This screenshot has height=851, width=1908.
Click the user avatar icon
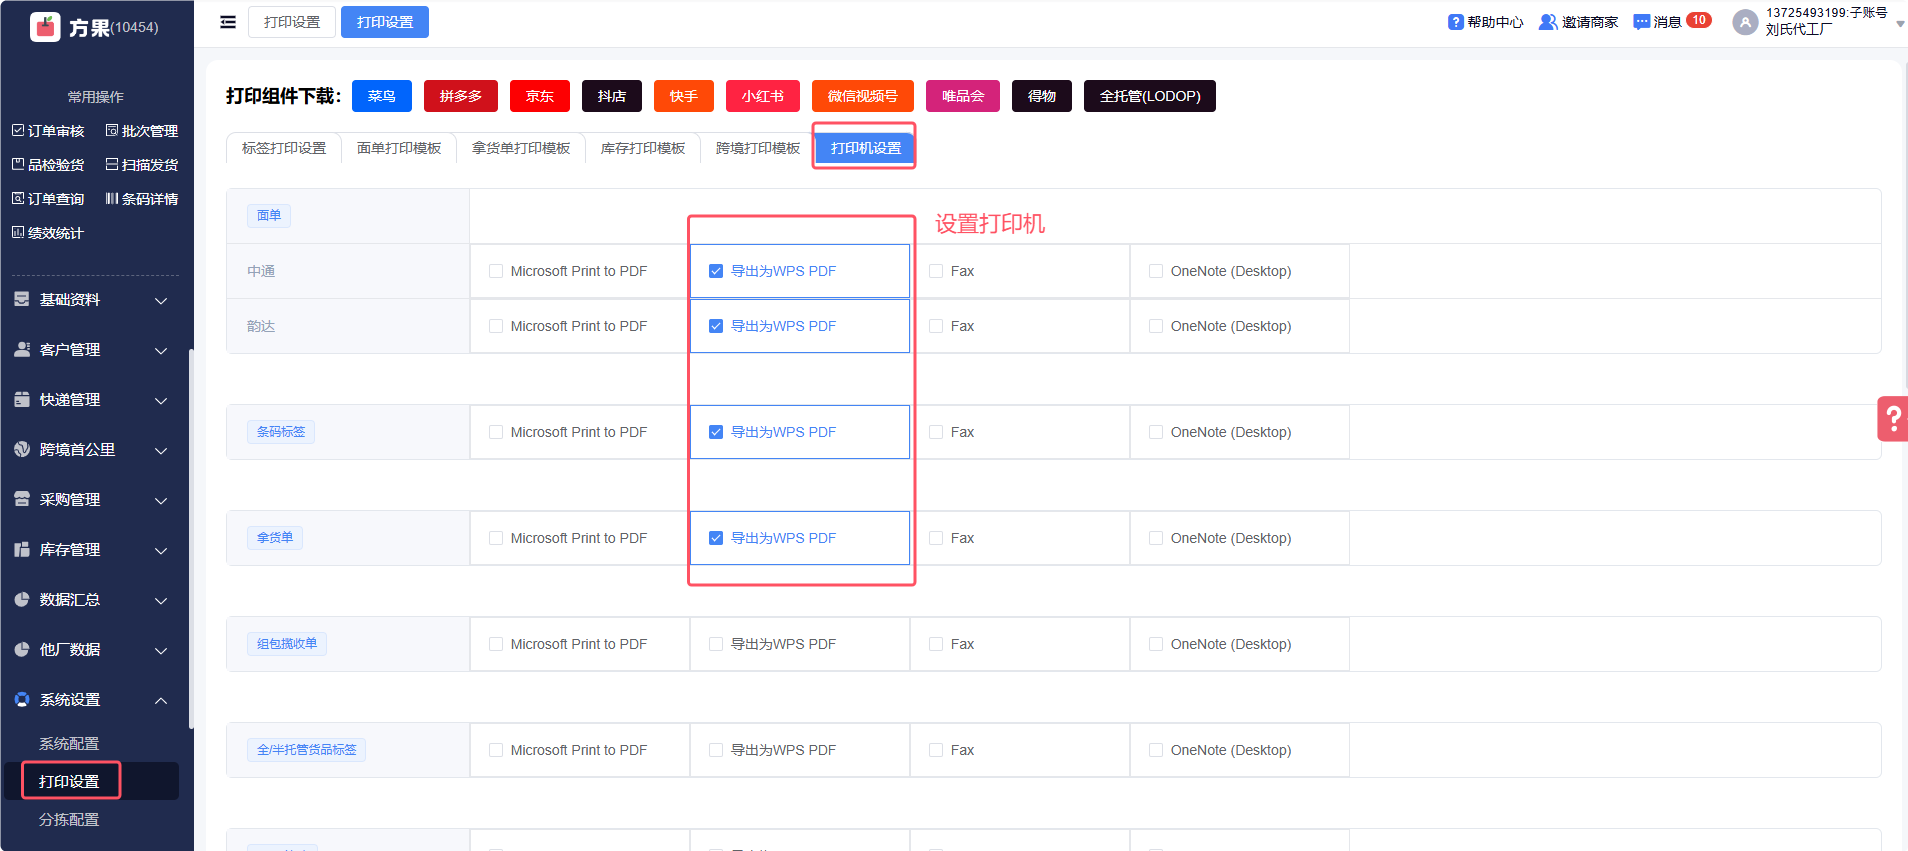(x=1744, y=22)
